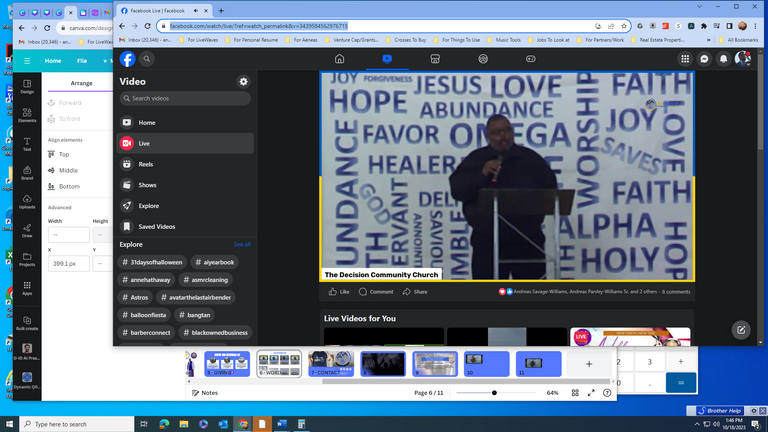Switch to Canva Arrange tab

81,83
